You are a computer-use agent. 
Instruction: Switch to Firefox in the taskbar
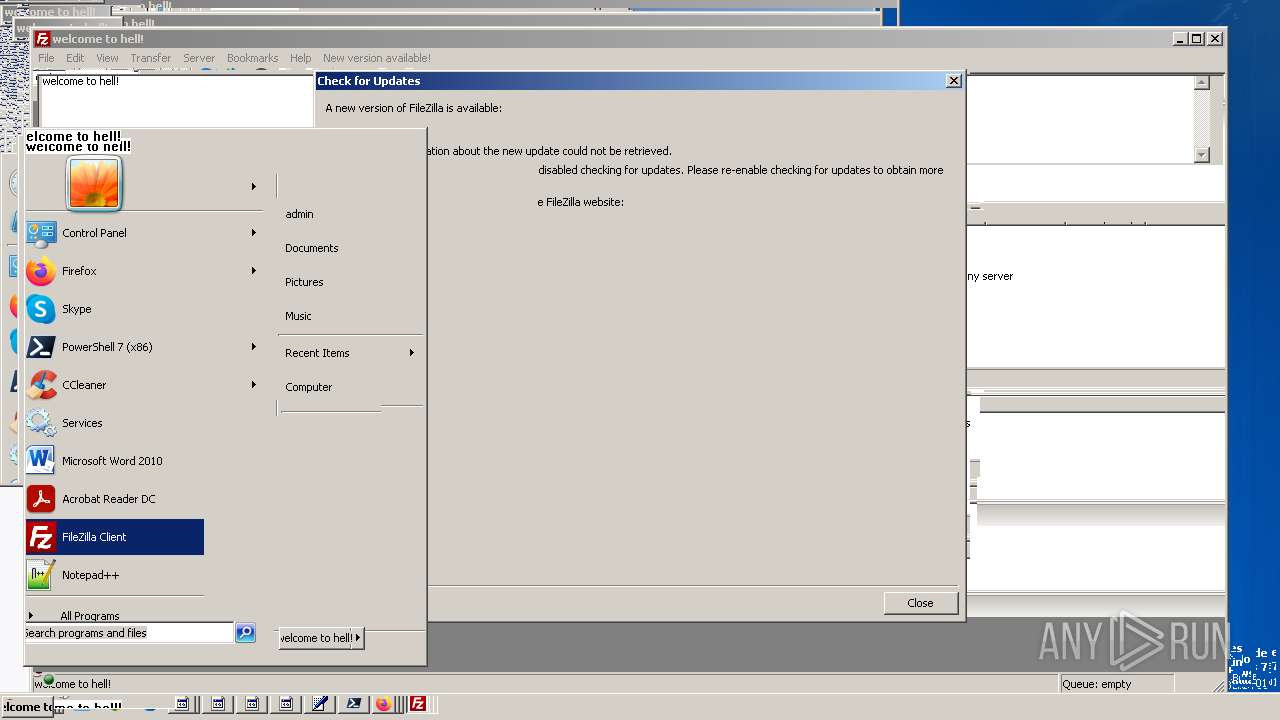click(x=383, y=704)
